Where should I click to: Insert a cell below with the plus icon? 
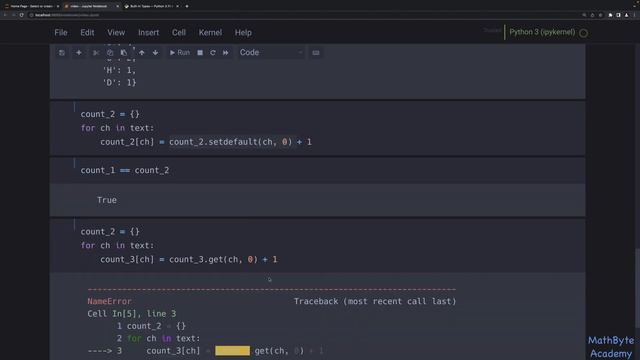tap(79, 53)
